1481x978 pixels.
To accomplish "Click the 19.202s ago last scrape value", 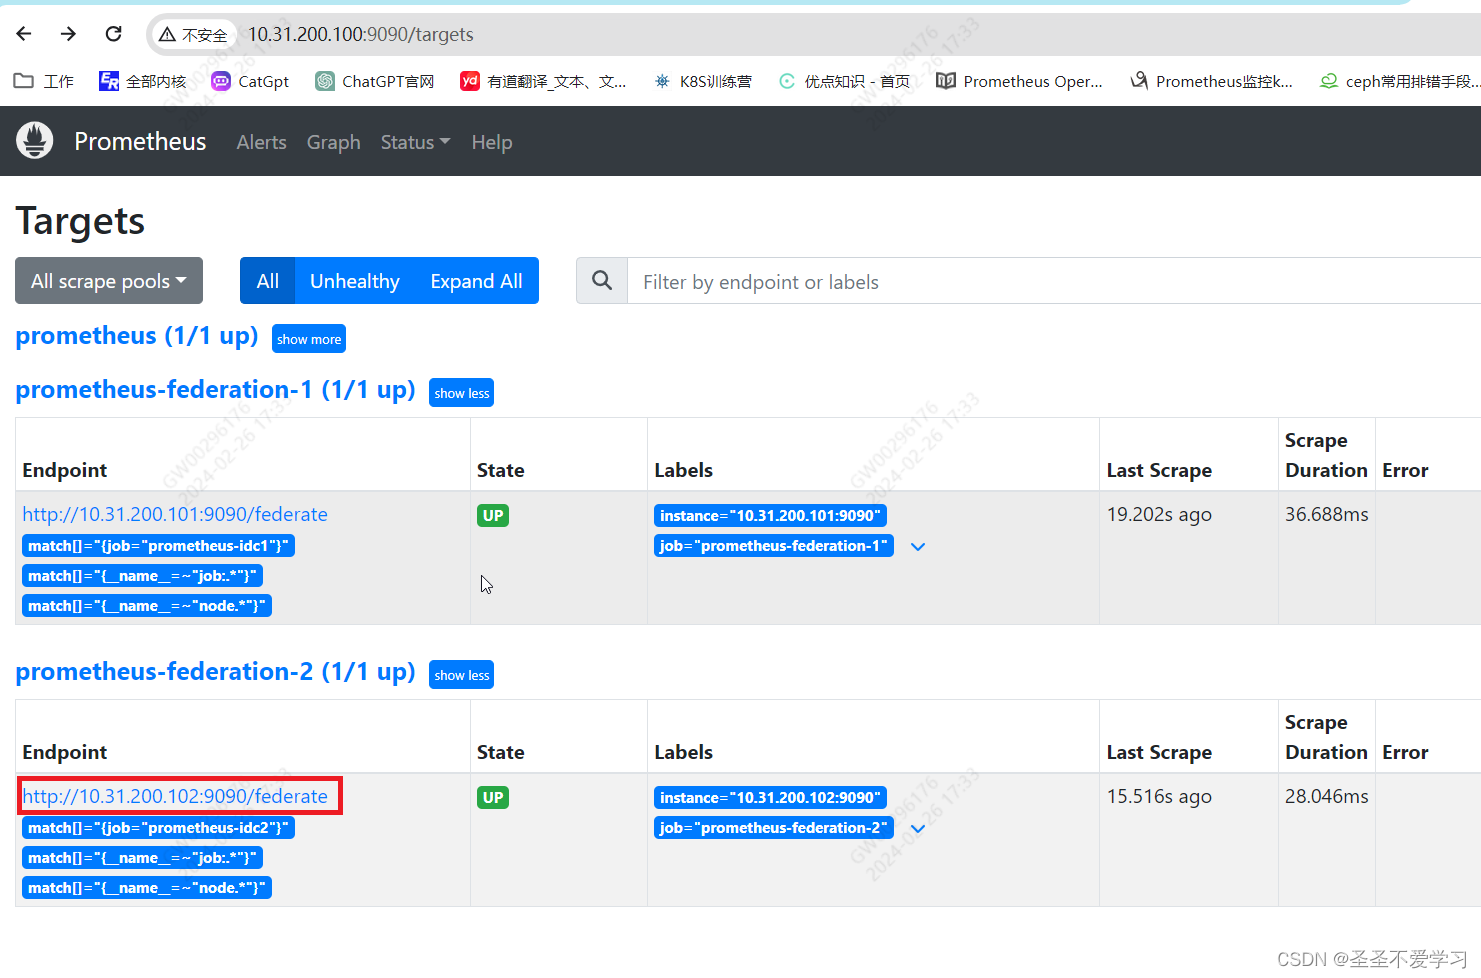I will pos(1159,514).
